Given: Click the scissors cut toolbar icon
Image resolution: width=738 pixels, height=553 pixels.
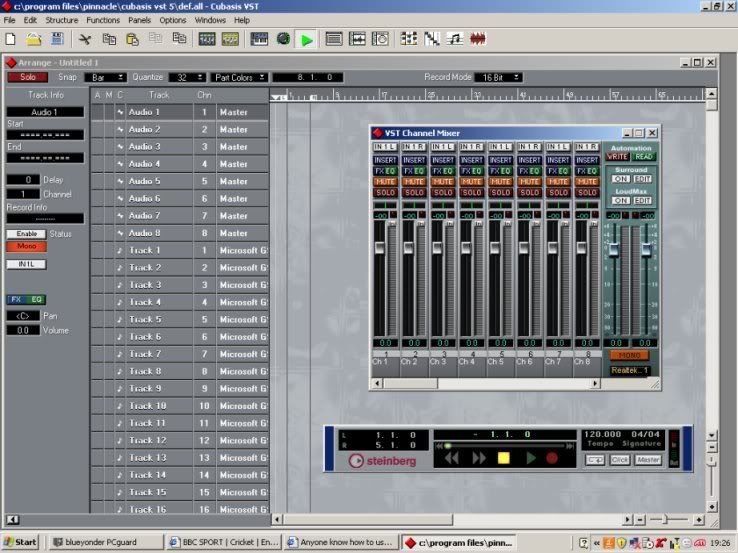Looking at the screenshot, I should 85,39.
